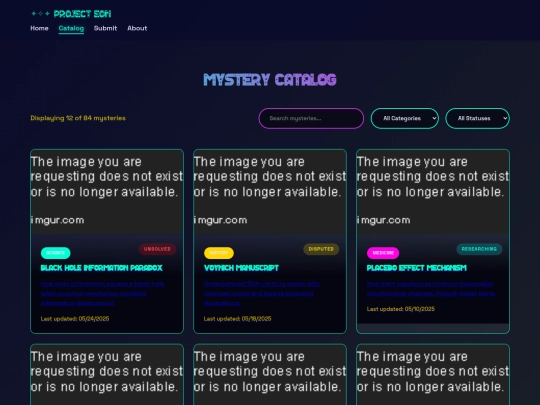This screenshot has height=405, width=540.
Task: Open the Submit page
Action: (105, 28)
